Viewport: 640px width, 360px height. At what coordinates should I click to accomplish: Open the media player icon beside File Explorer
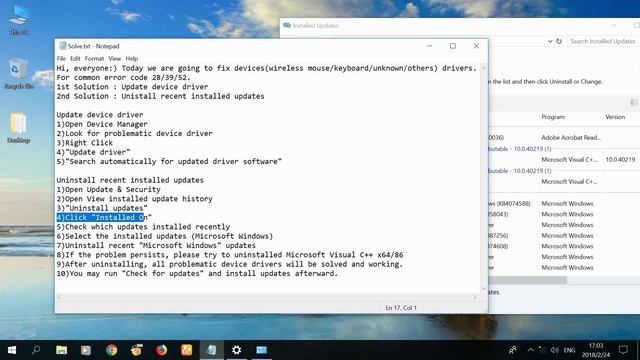pyautogui.click(x=86, y=350)
